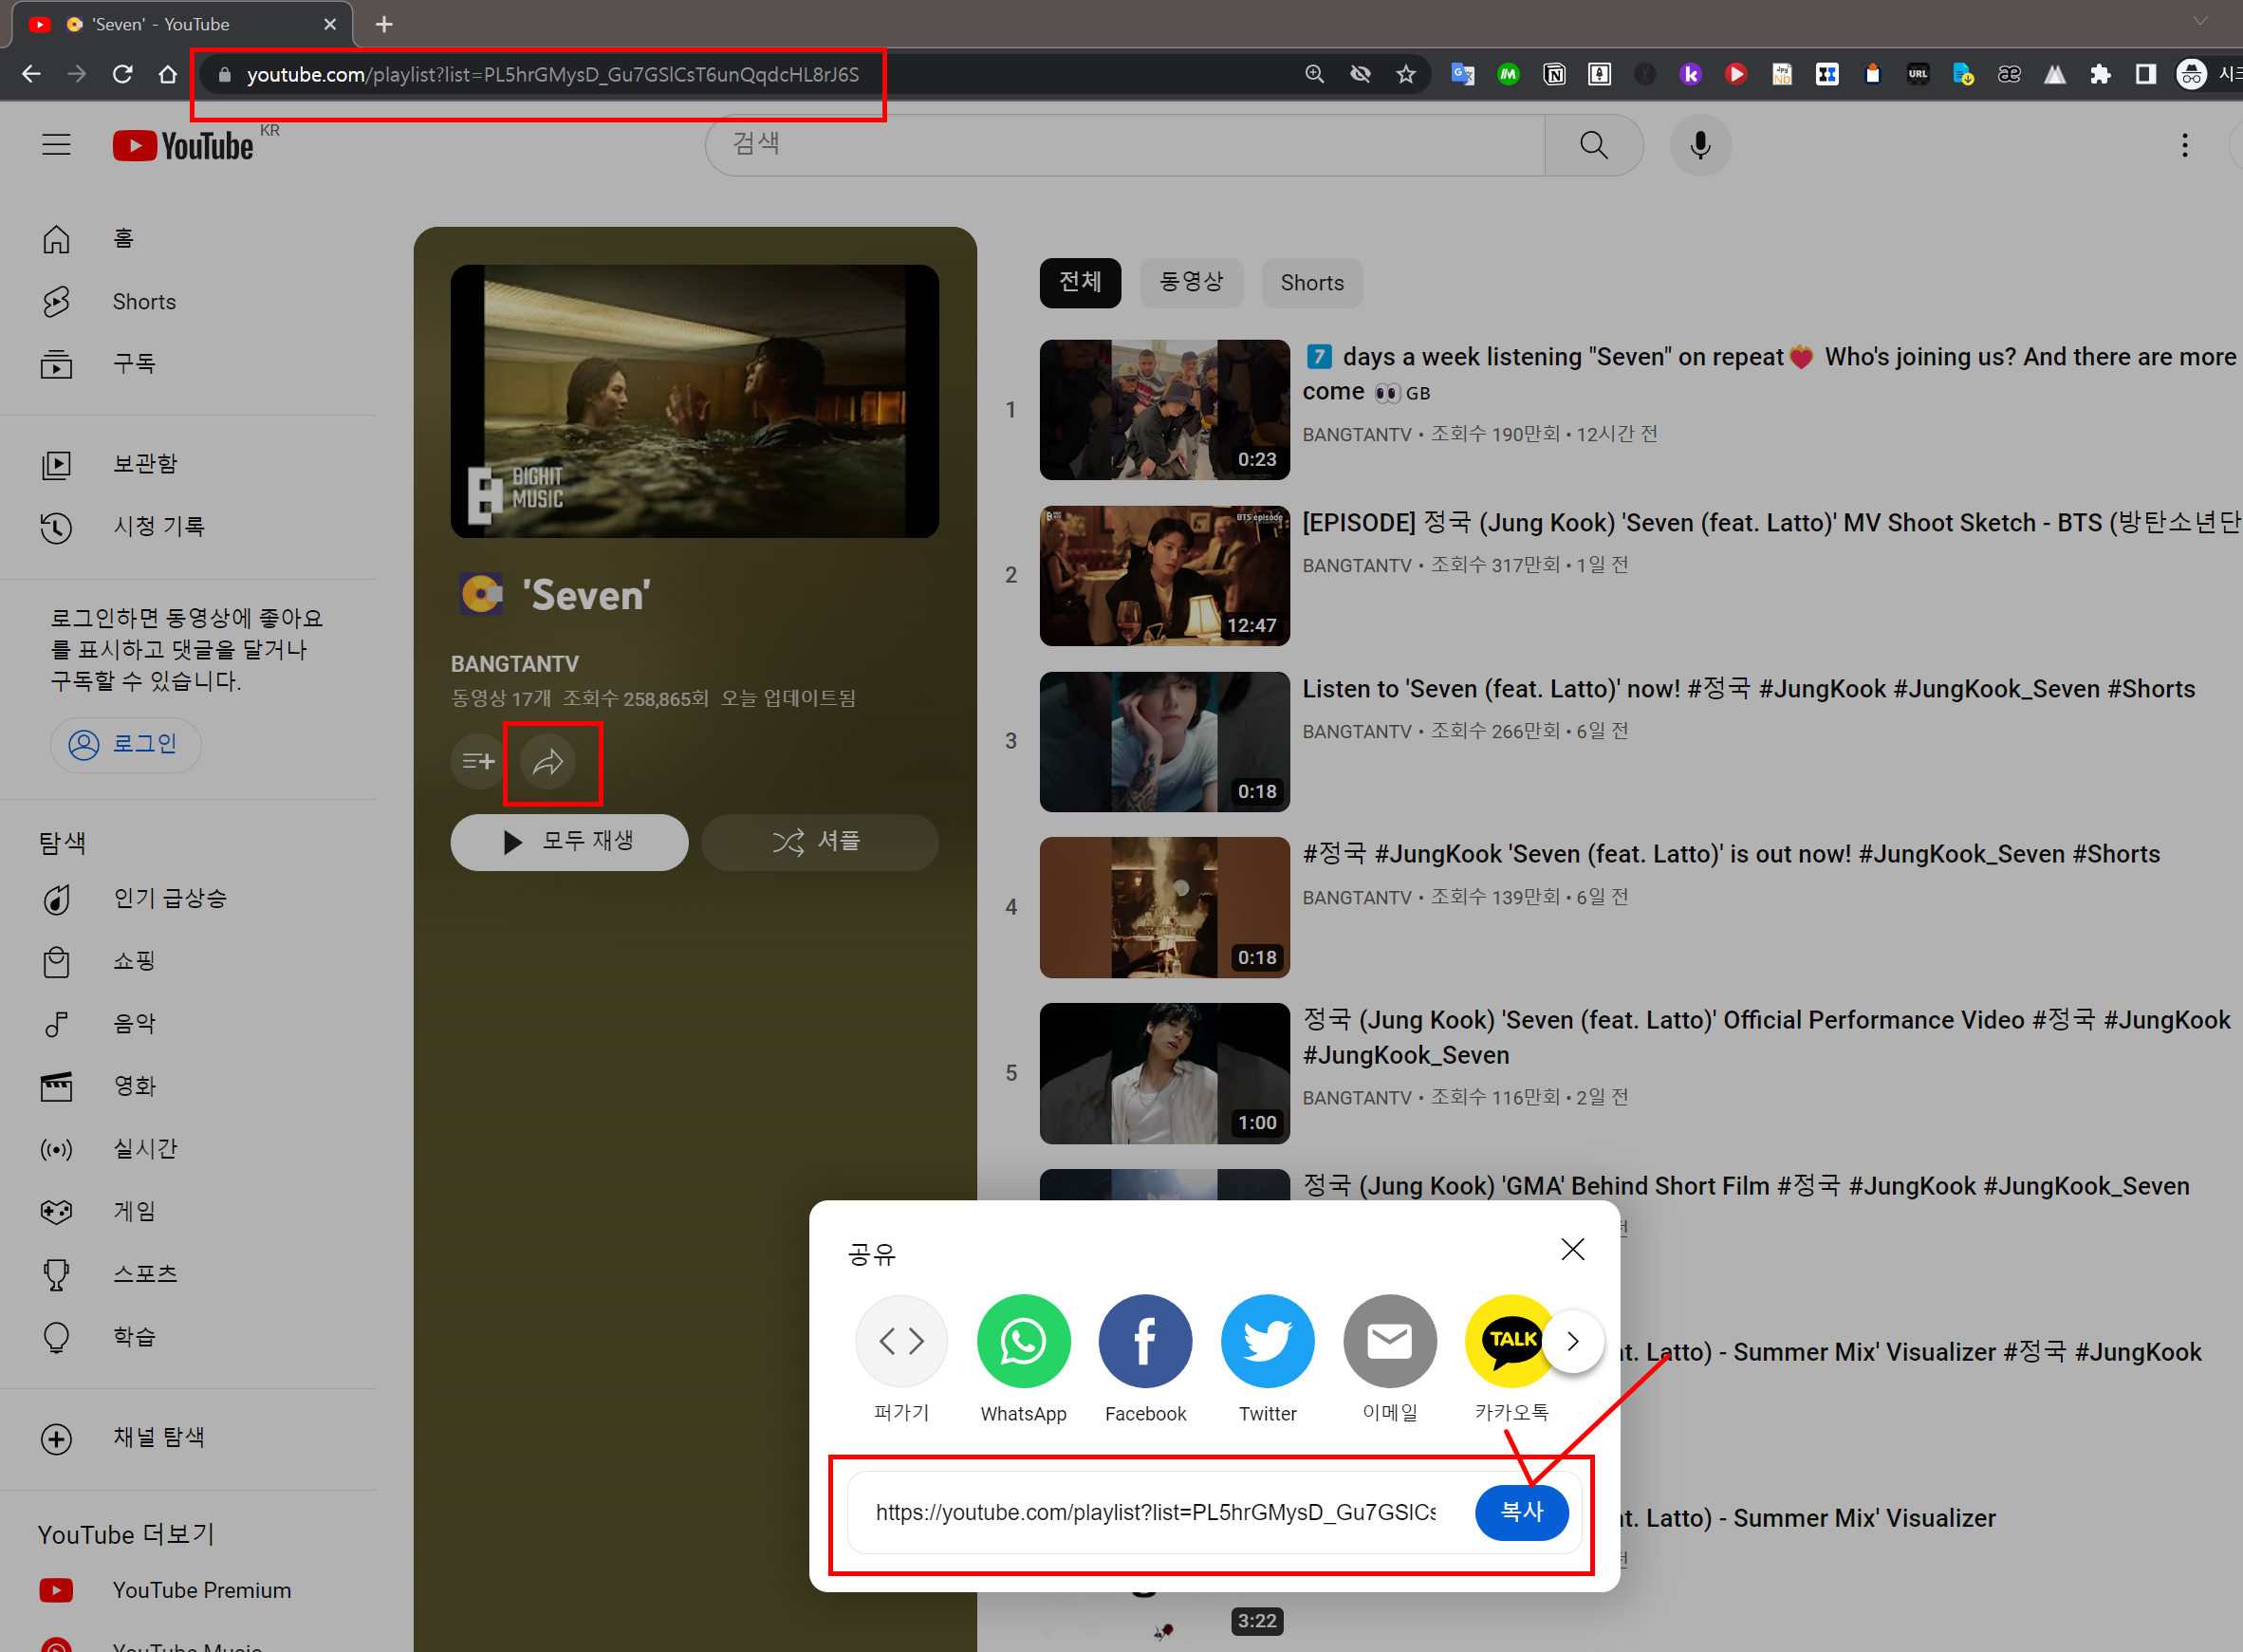Click the Twitter share icon

pos(1267,1340)
